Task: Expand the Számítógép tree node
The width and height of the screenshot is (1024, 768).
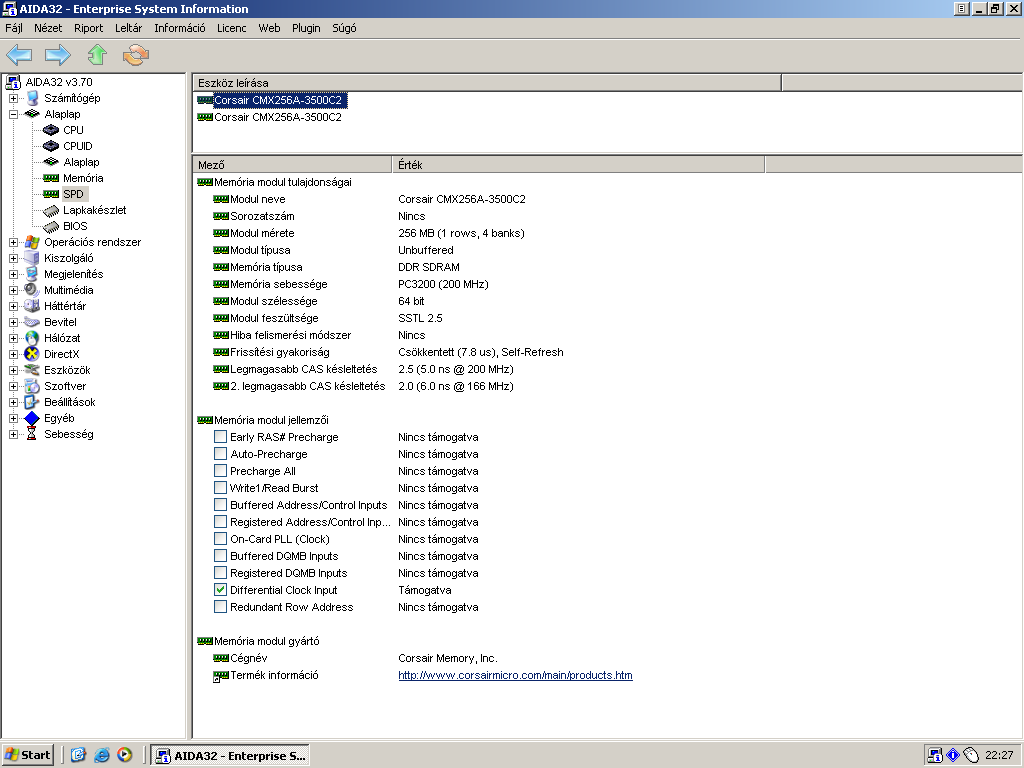Action: (13, 98)
